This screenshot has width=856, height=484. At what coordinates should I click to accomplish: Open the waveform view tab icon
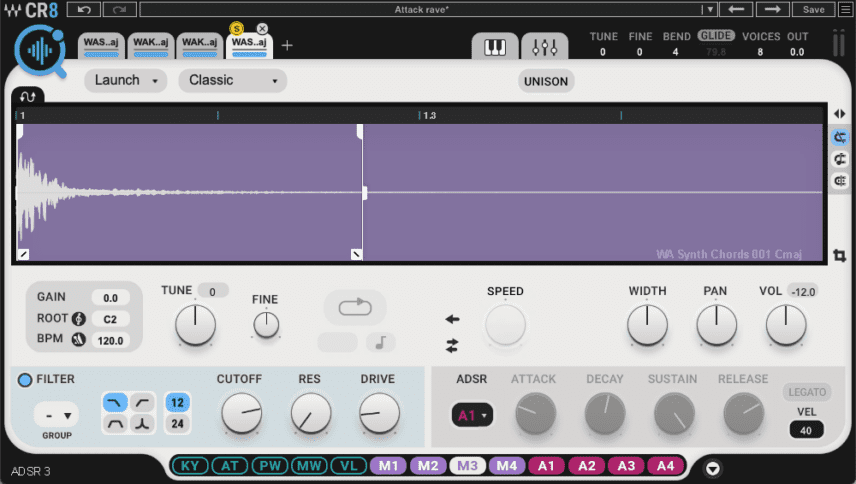pos(27,97)
